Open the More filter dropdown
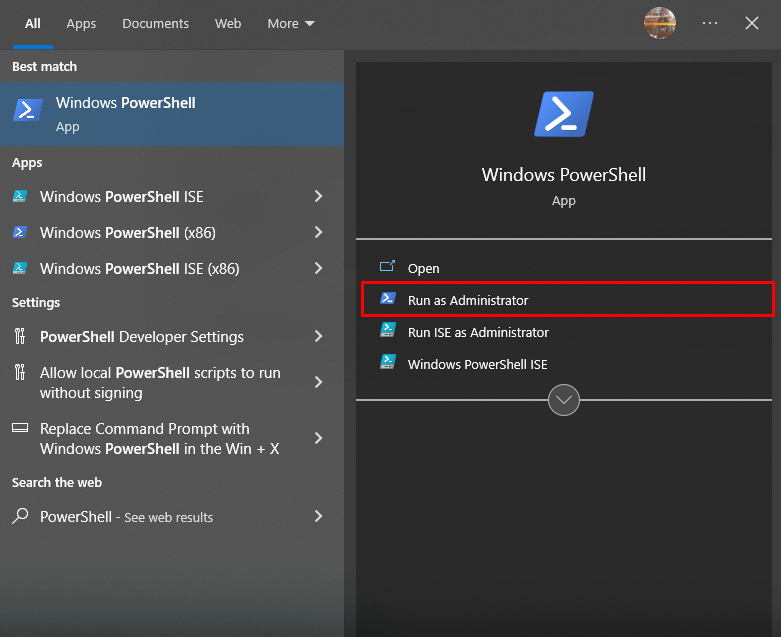The image size is (781, 637). click(x=291, y=23)
